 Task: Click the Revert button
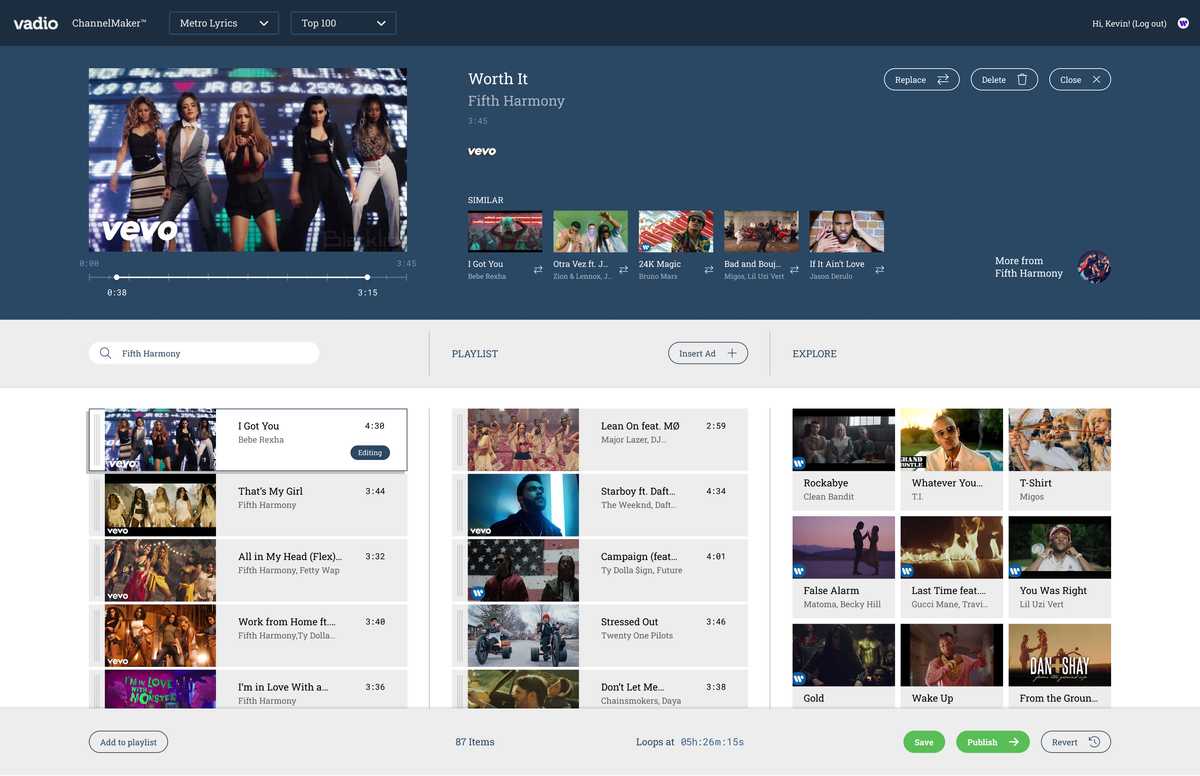tap(1076, 742)
